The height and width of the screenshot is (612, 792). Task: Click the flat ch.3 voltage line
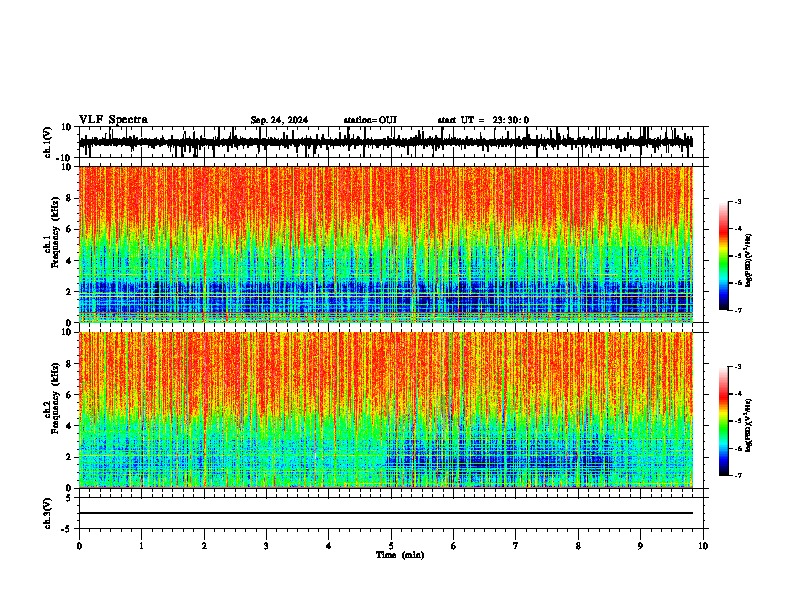386,513
